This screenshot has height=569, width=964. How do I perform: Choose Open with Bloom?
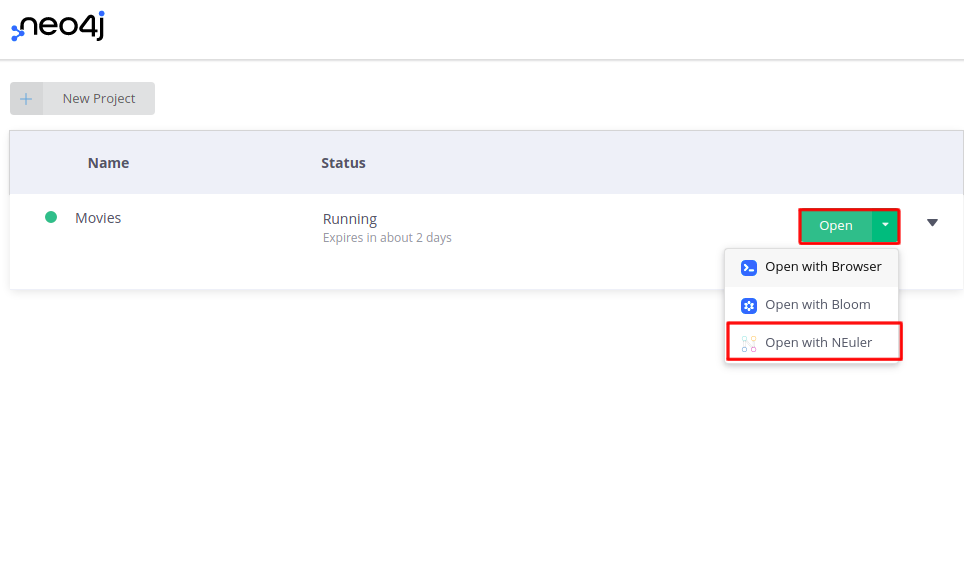[x=812, y=305]
